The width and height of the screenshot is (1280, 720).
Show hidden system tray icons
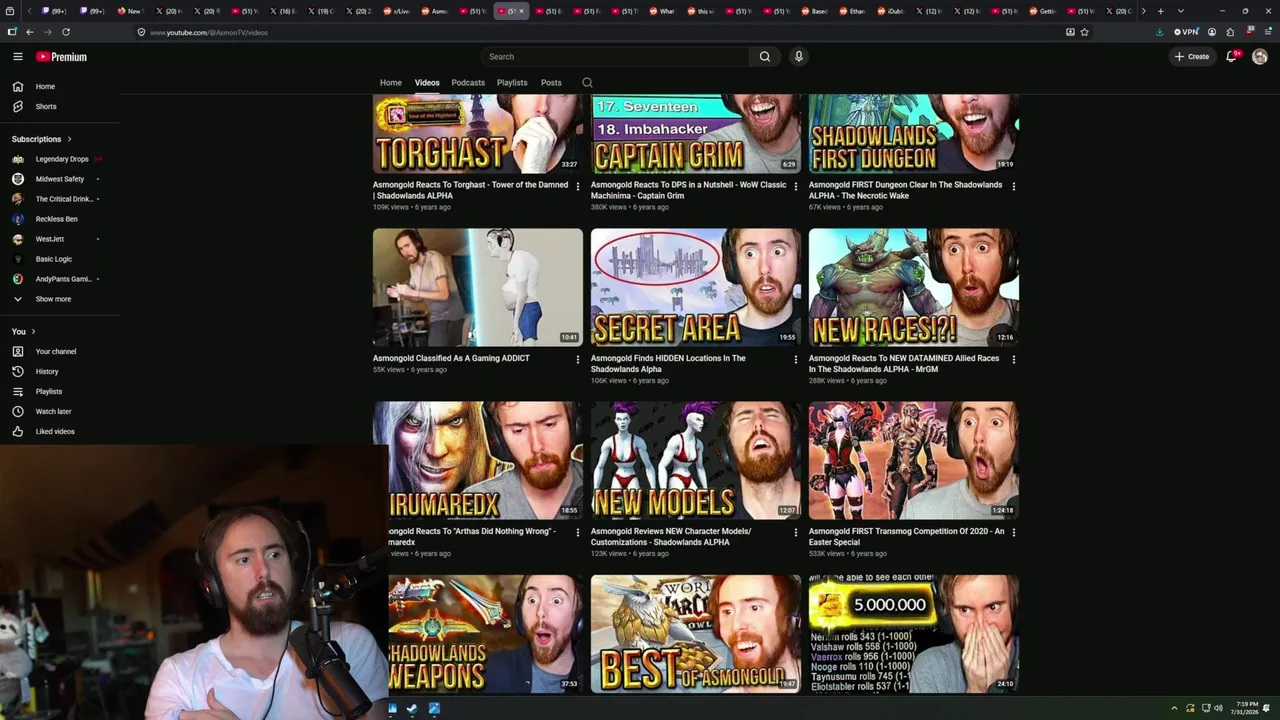tap(1175, 709)
